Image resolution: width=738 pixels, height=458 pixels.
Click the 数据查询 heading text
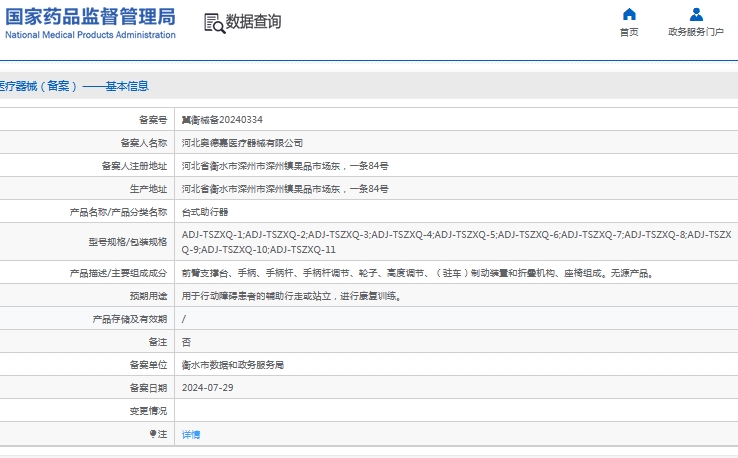253,22
